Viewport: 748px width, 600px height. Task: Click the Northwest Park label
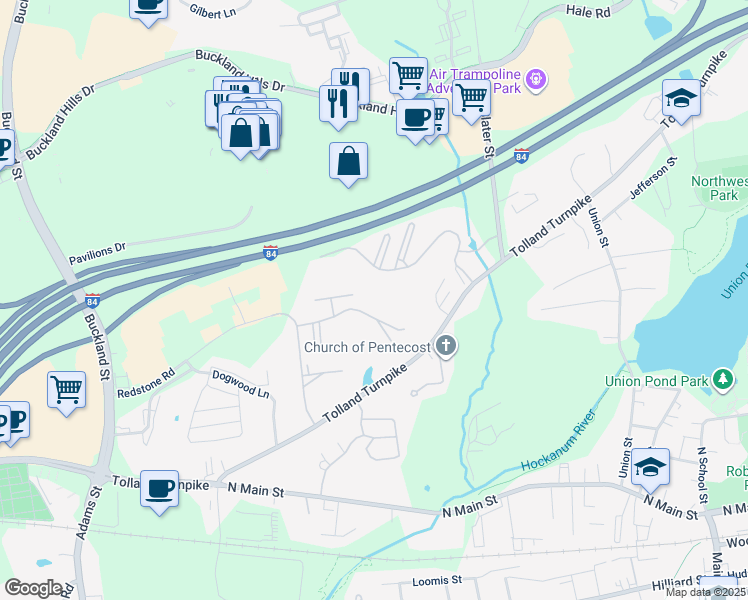[x=719, y=188]
